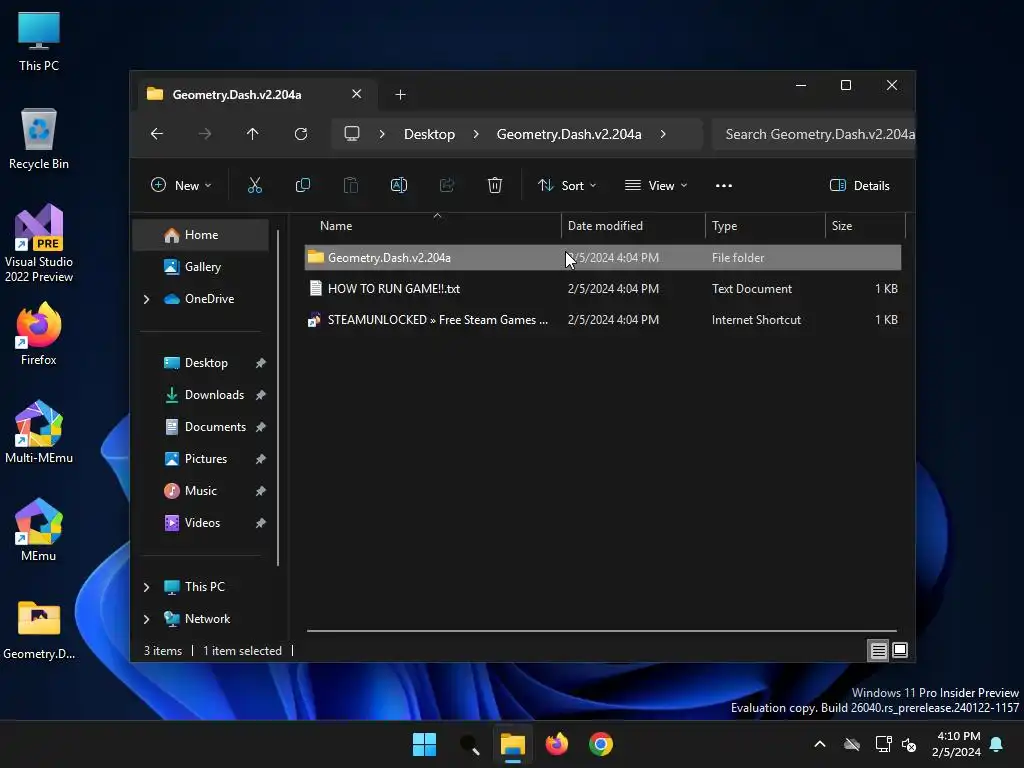Open the View dropdown
Image resolution: width=1024 pixels, height=768 pixels.
coord(656,185)
